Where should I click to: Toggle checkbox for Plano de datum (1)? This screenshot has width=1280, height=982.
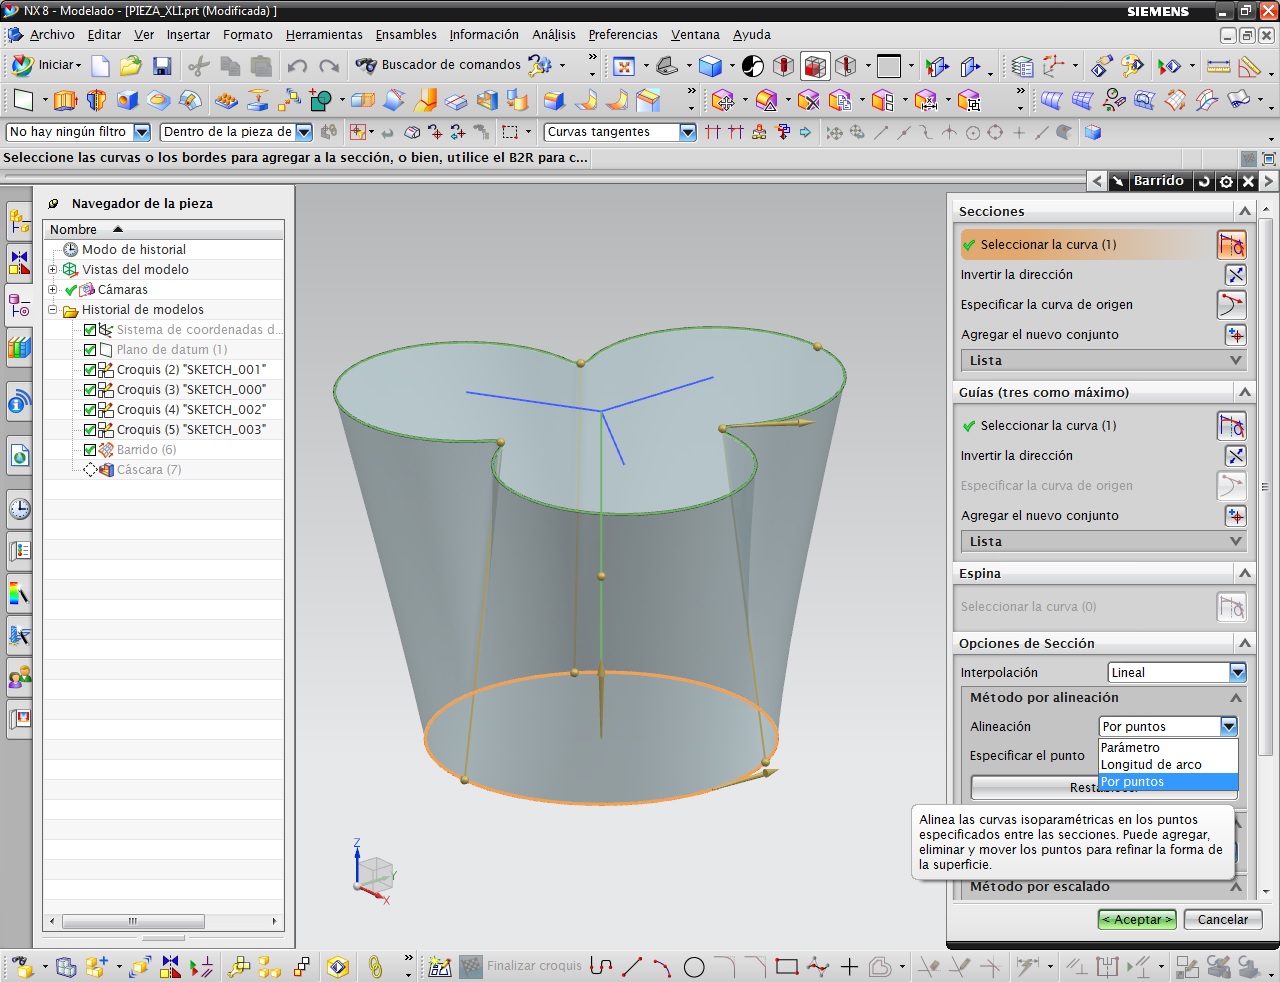pyautogui.click(x=90, y=350)
